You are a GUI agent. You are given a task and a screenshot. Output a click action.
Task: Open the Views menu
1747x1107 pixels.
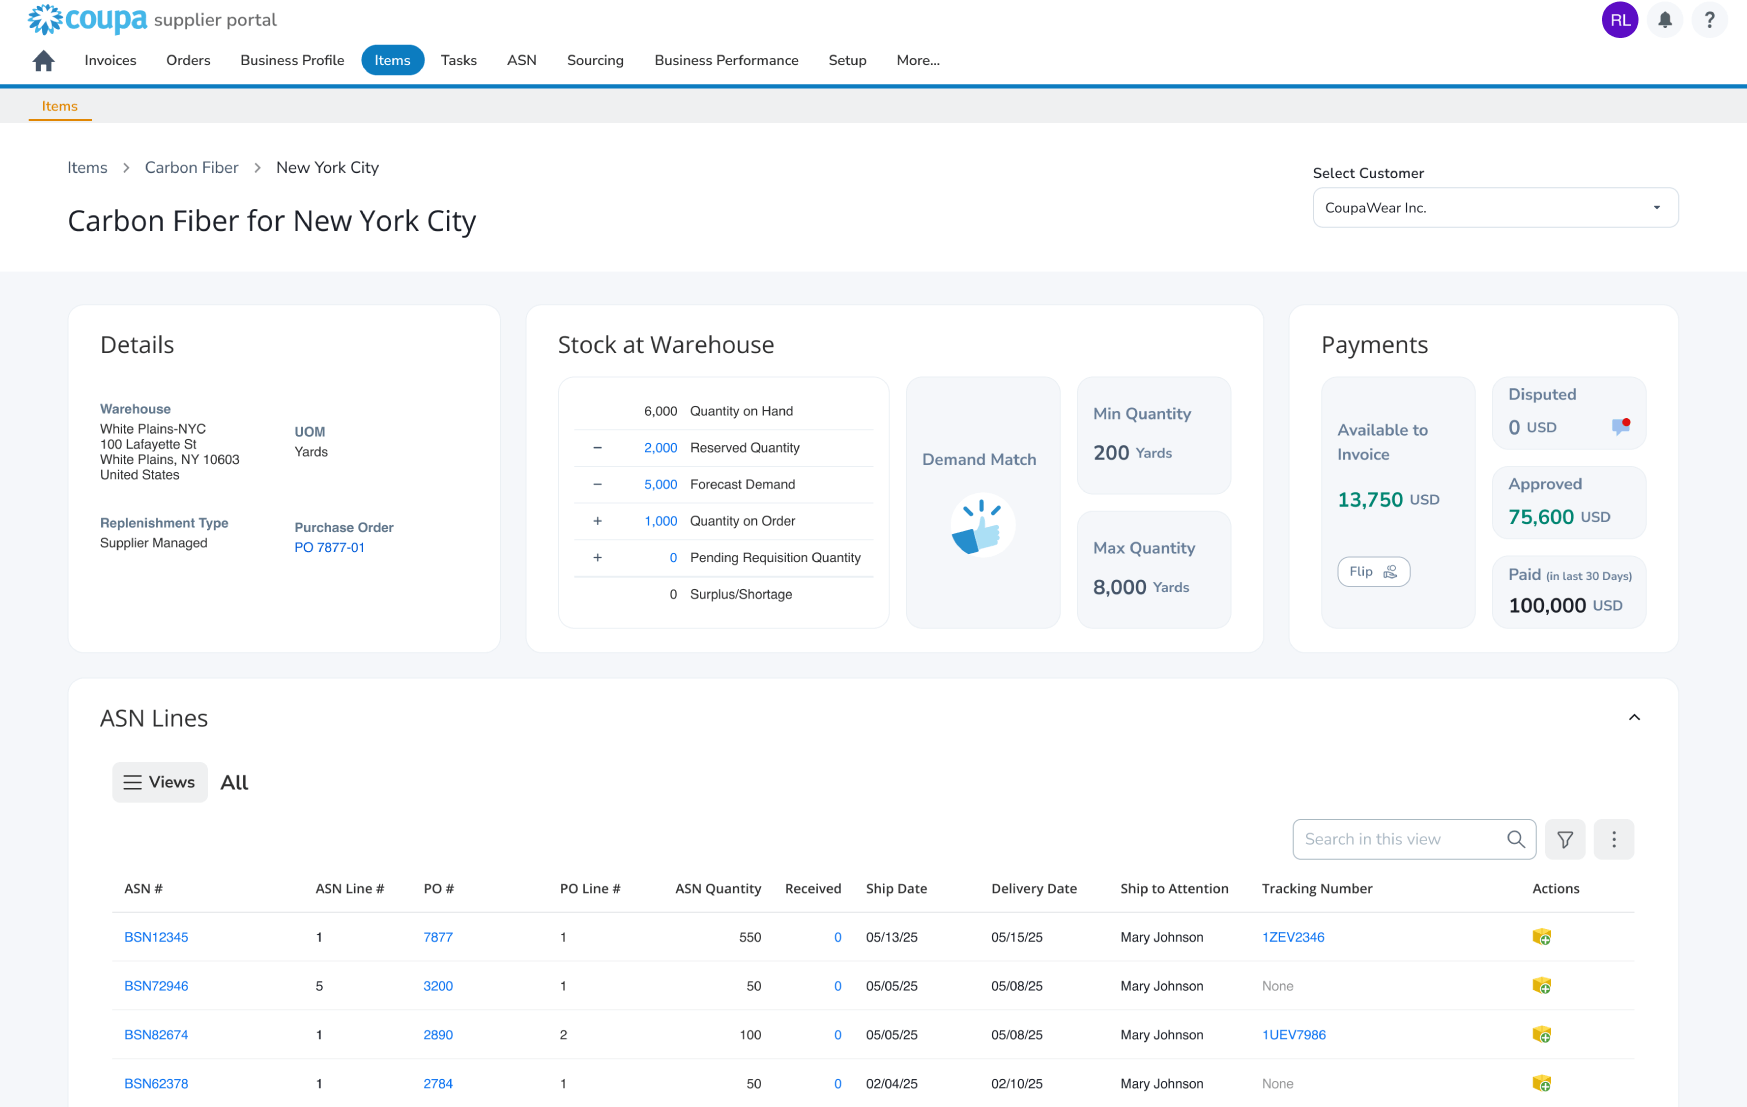click(x=160, y=782)
